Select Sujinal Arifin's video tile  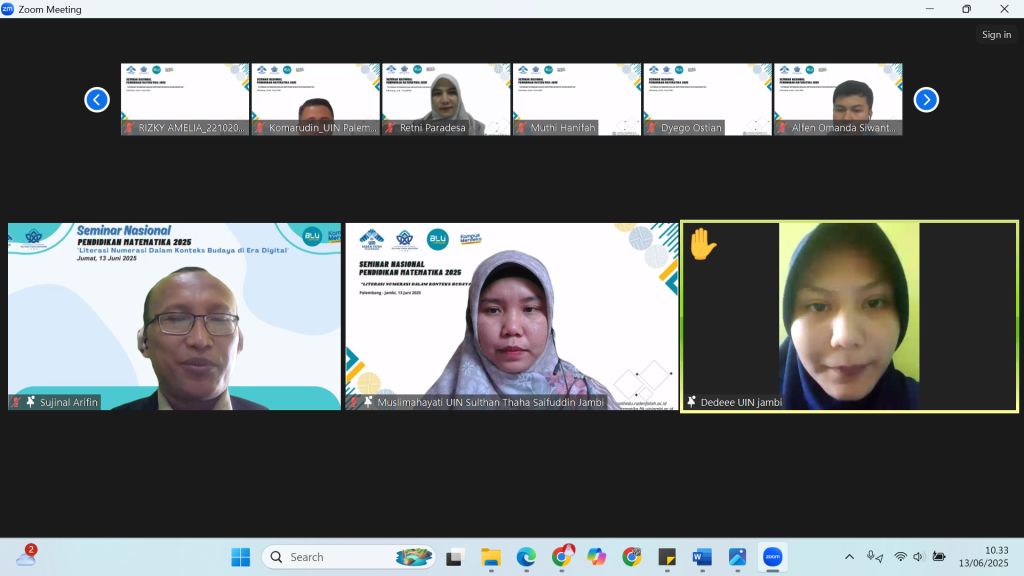(x=175, y=315)
